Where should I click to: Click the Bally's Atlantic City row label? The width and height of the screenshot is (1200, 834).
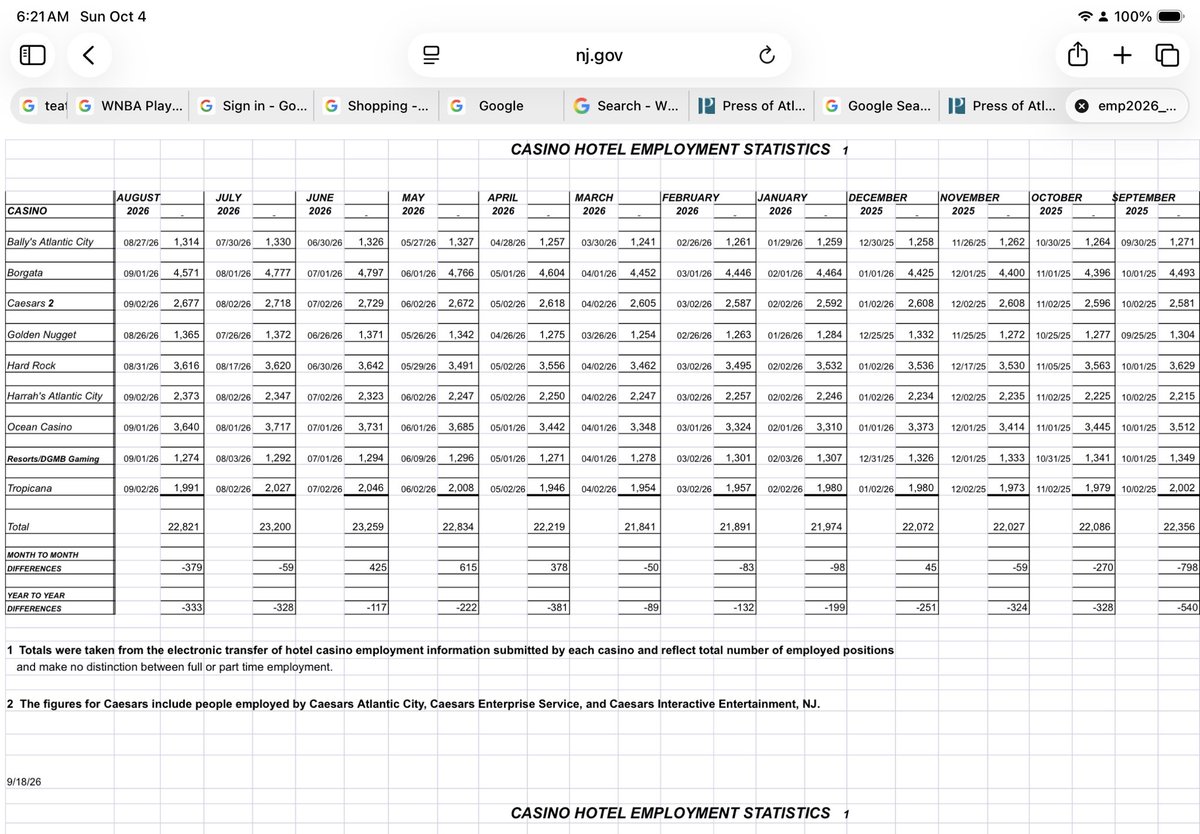[x=50, y=242]
